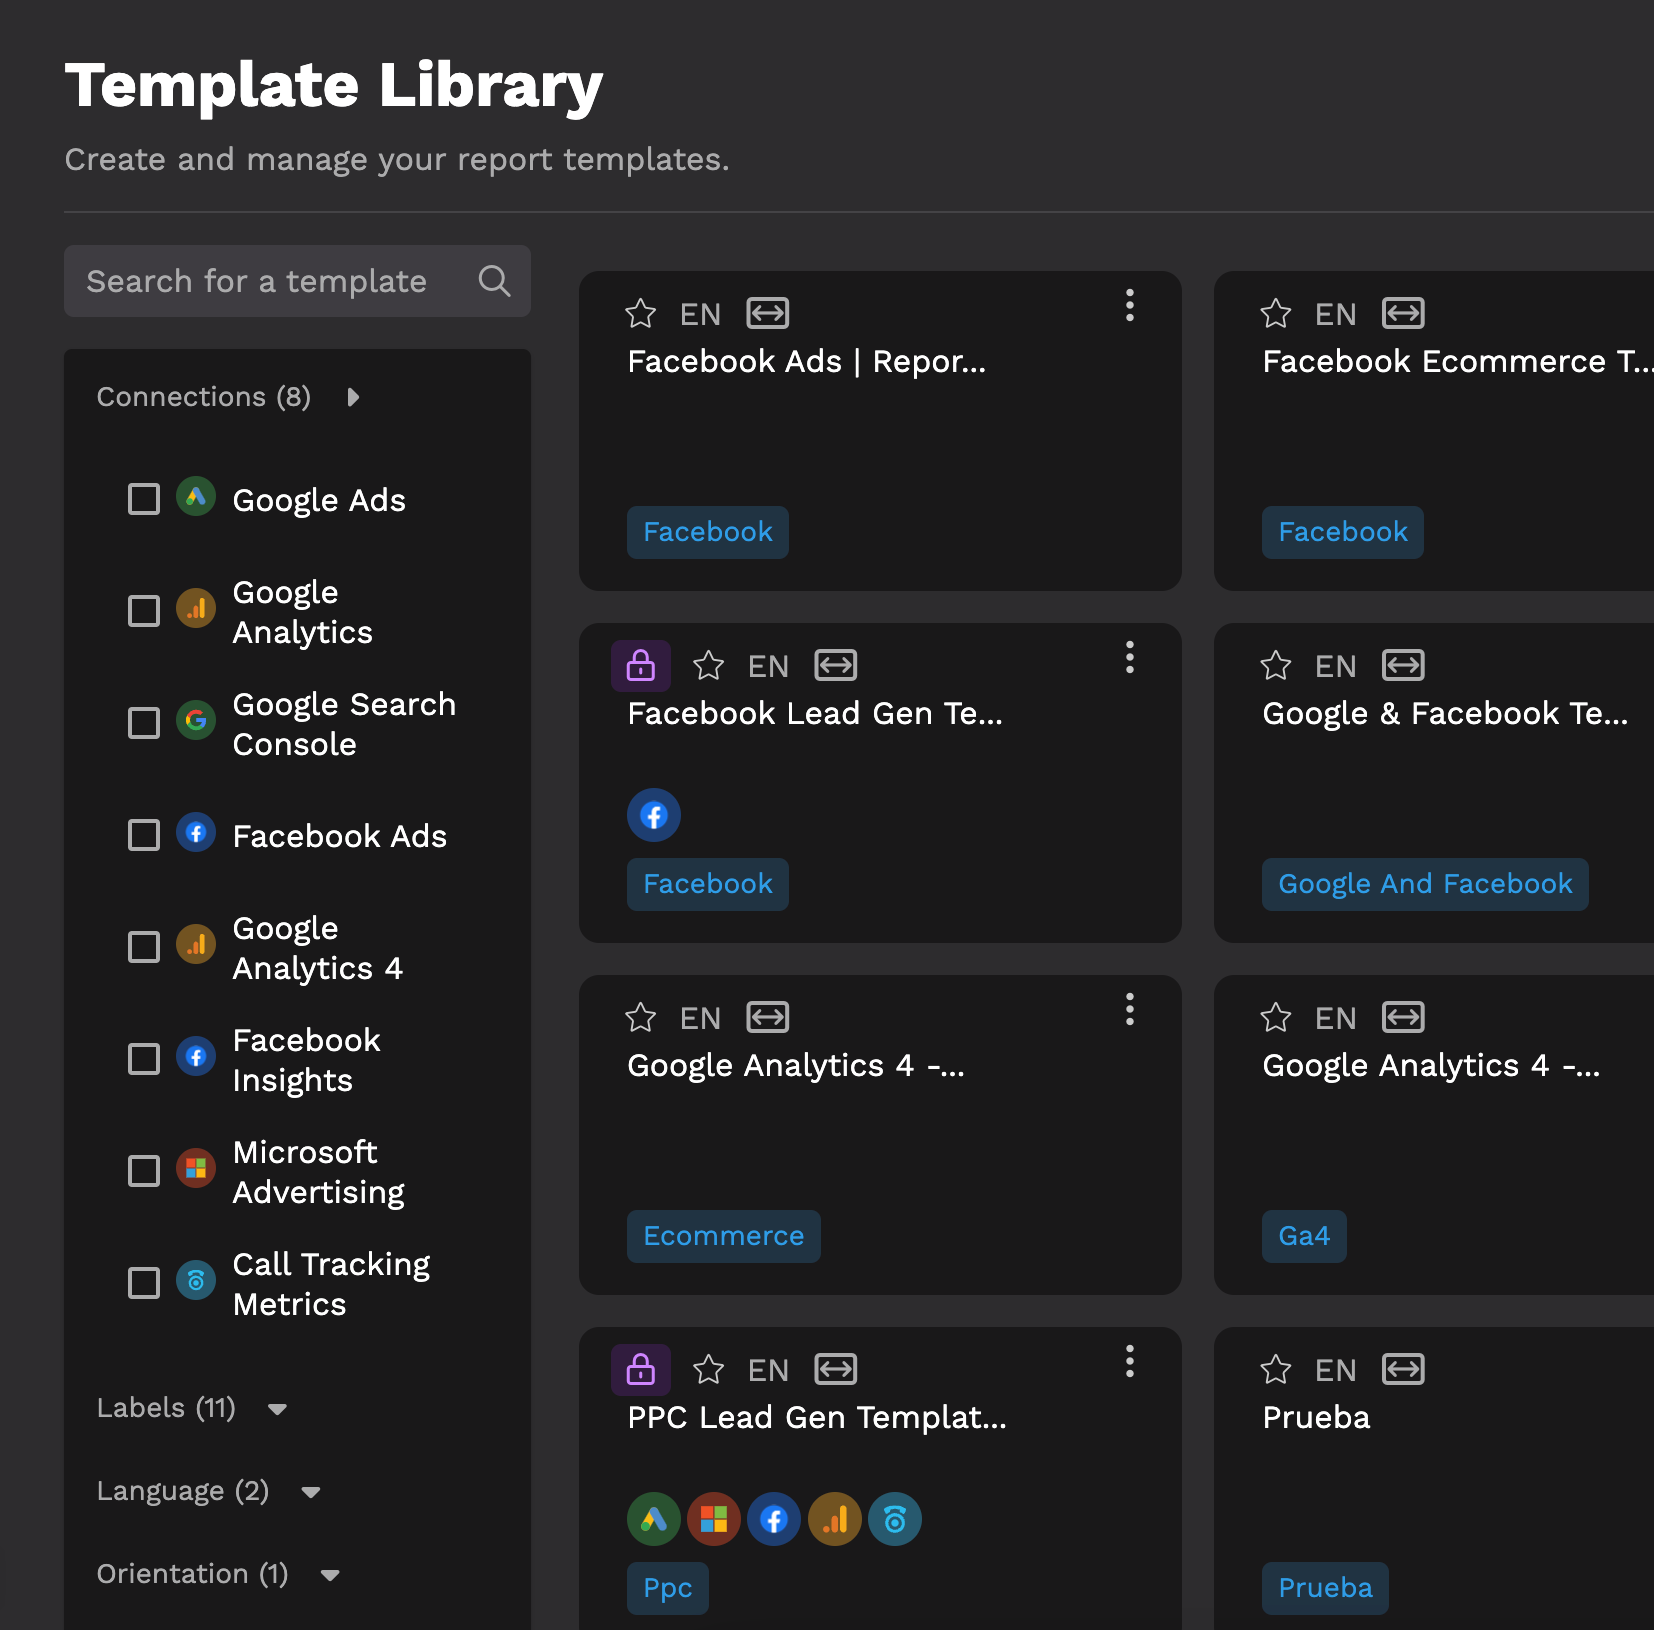The height and width of the screenshot is (1630, 1654).
Task: Check the Google Analytics 4 filter
Action: 144,947
